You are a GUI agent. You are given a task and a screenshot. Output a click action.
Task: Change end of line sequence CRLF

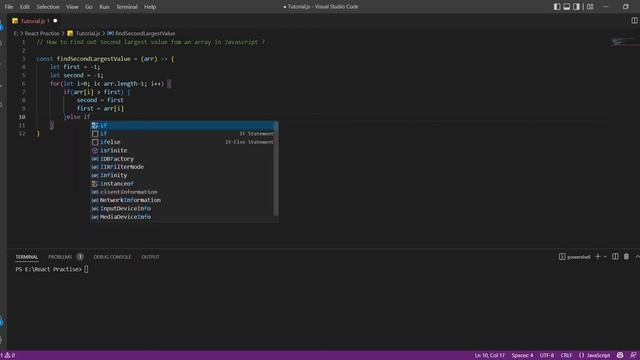[566, 356]
